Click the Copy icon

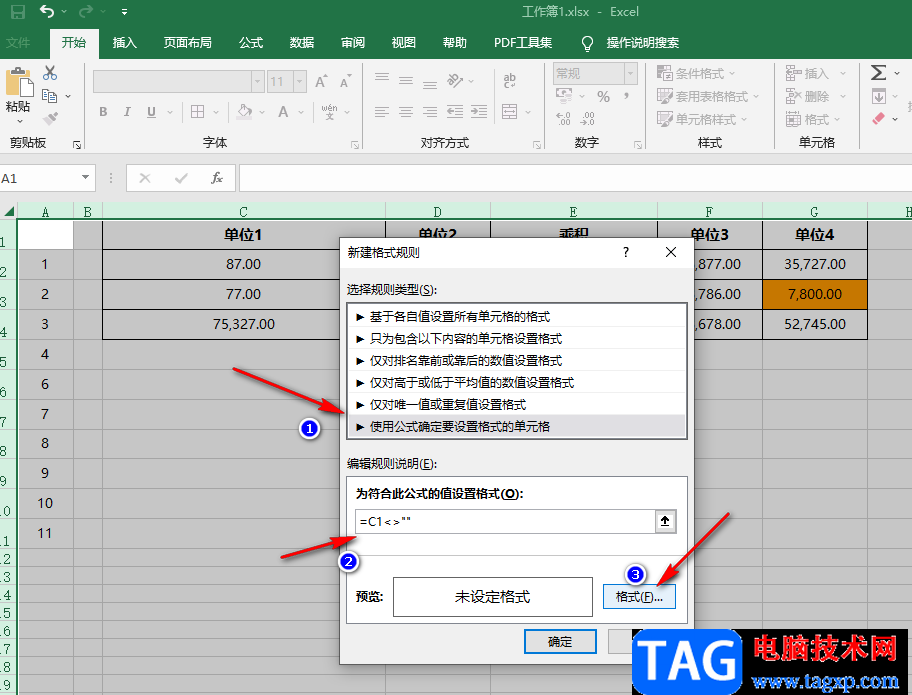pyautogui.click(x=50, y=96)
